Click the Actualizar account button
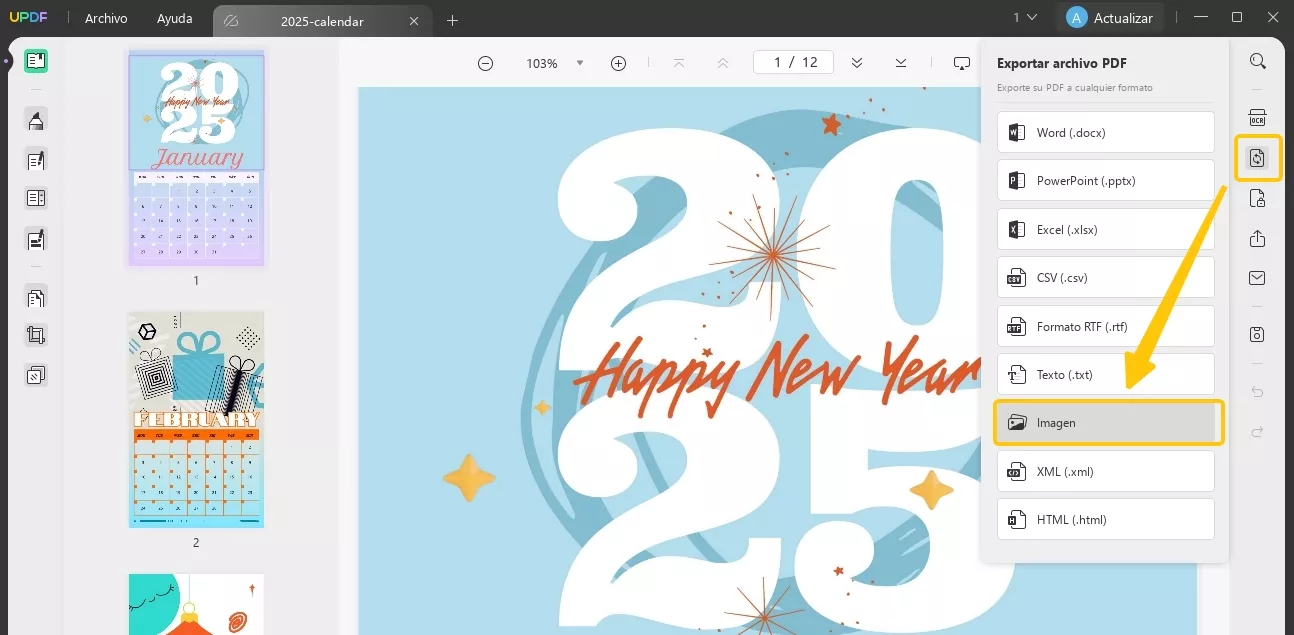 point(1109,18)
